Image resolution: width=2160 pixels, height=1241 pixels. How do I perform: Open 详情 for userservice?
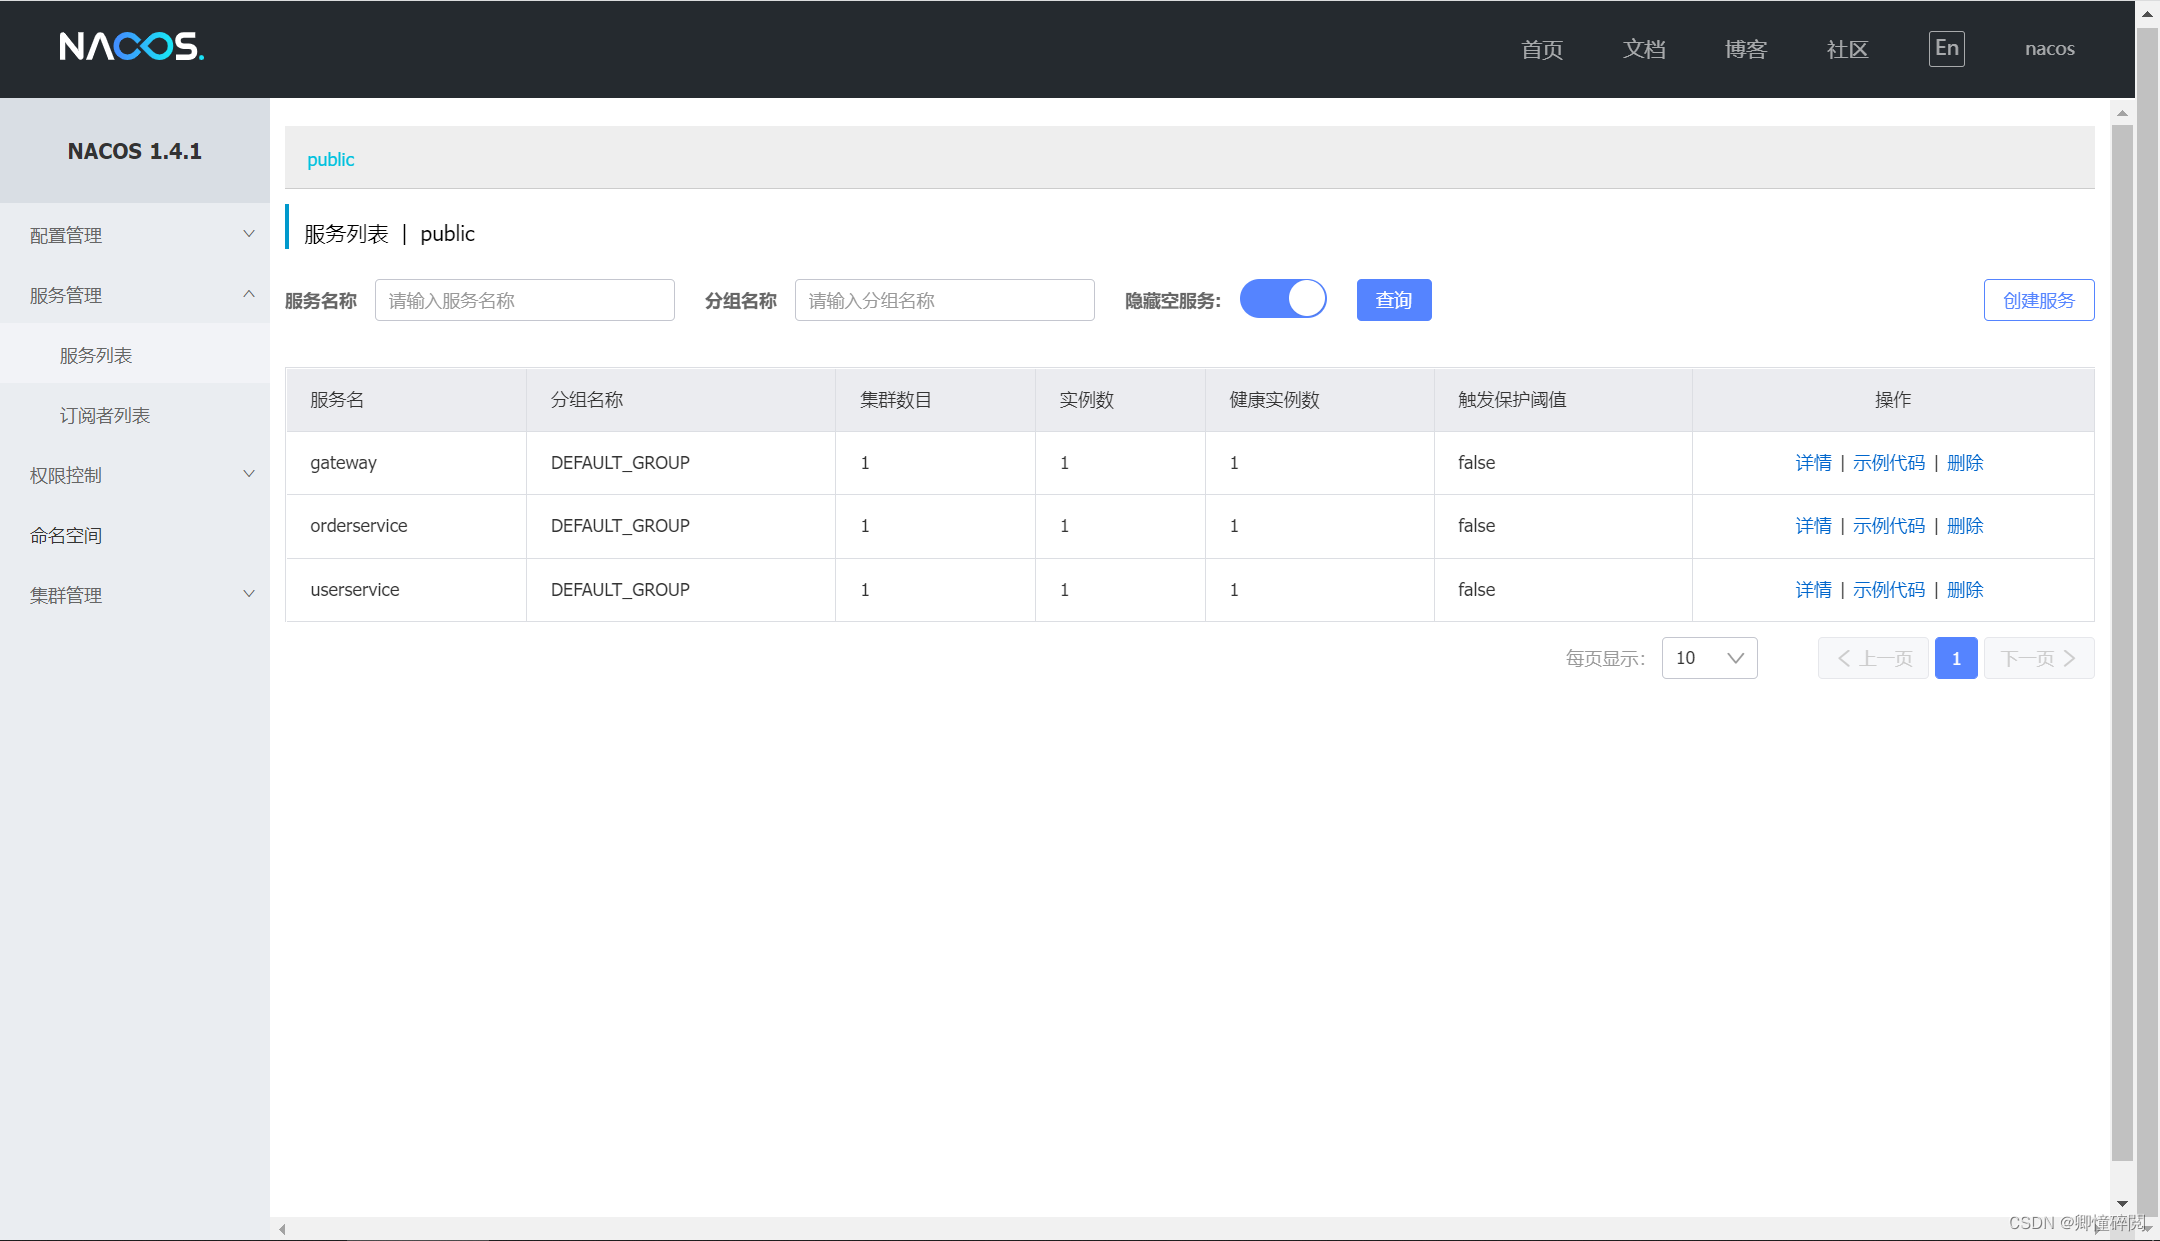tap(1813, 590)
